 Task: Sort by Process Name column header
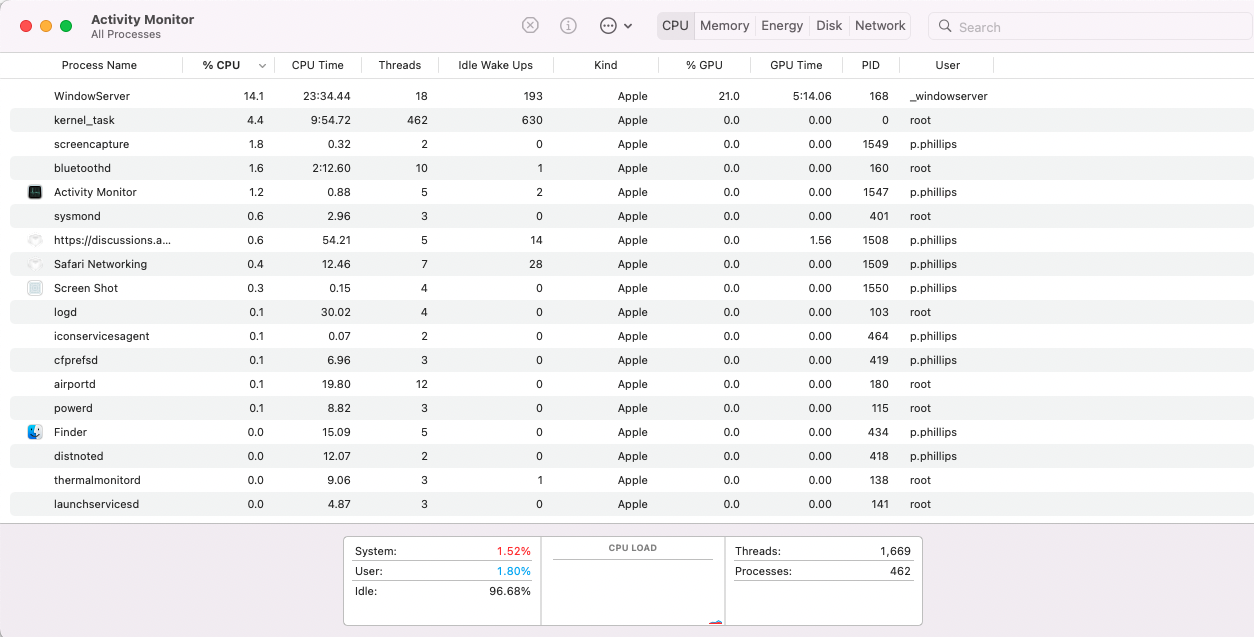[99, 65]
